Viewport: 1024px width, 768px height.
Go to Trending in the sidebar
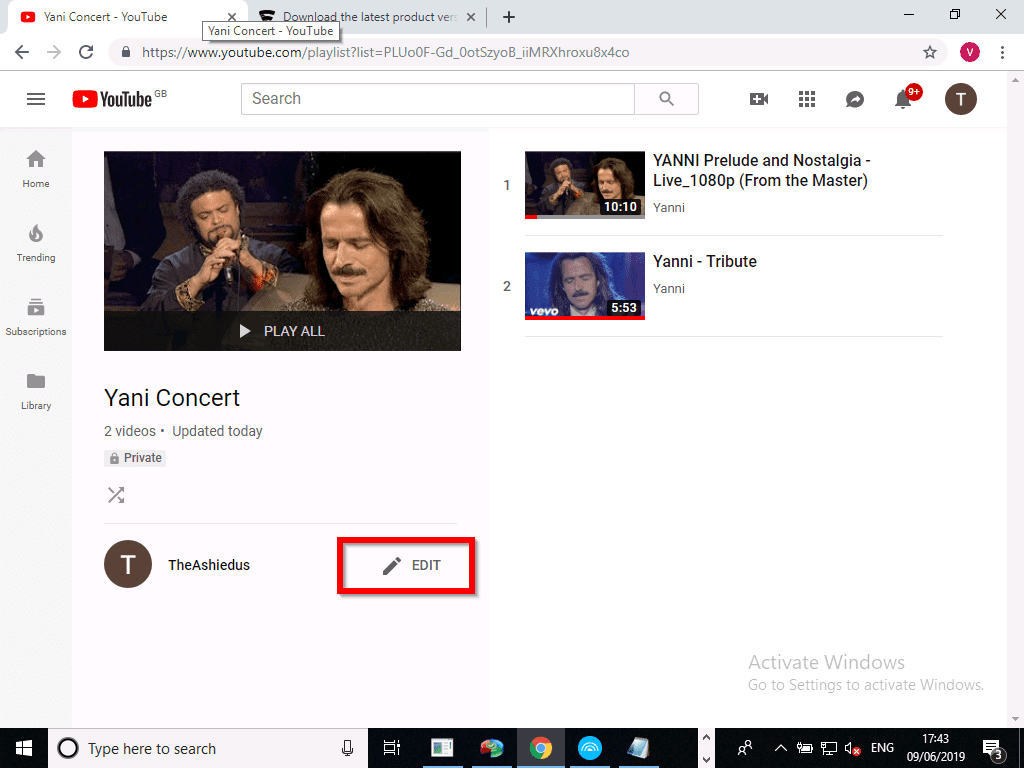point(36,243)
